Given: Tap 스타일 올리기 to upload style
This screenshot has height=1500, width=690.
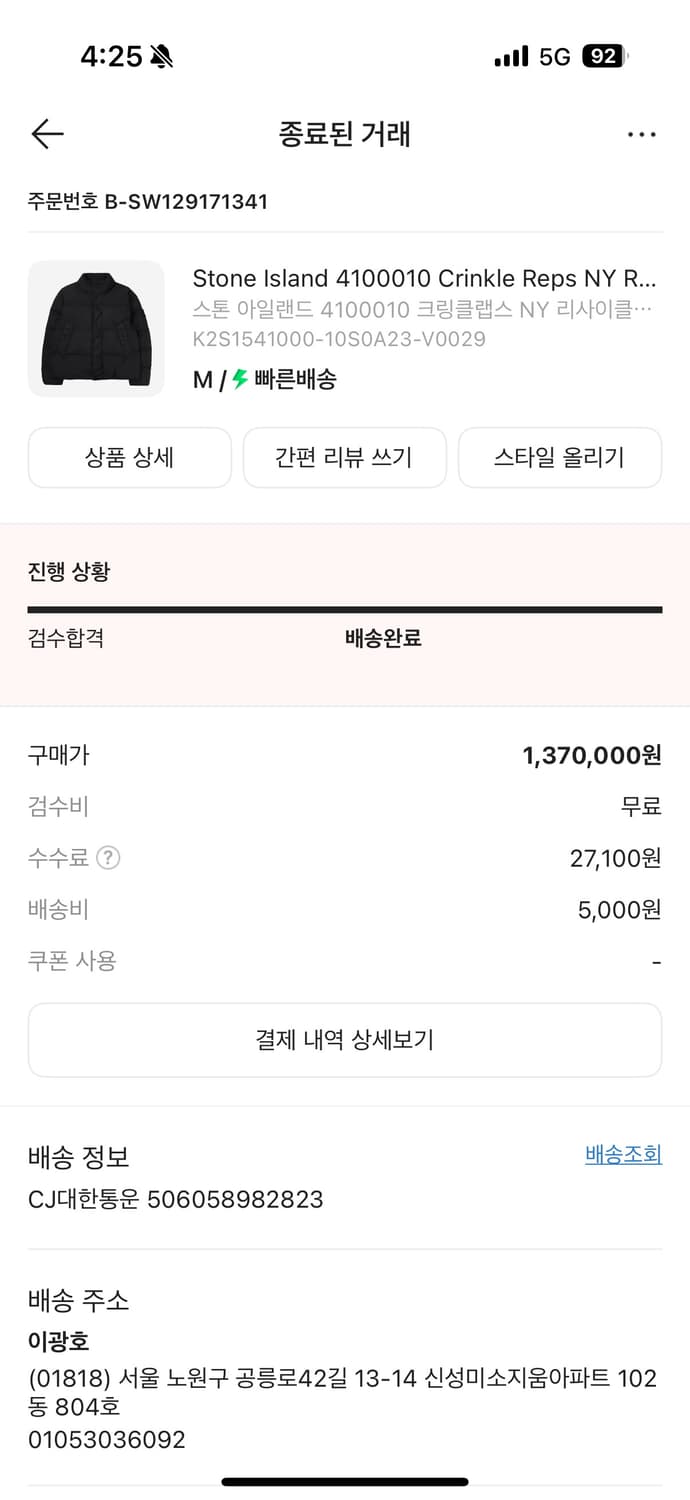Looking at the screenshot, I should click(x=559, y=457).
